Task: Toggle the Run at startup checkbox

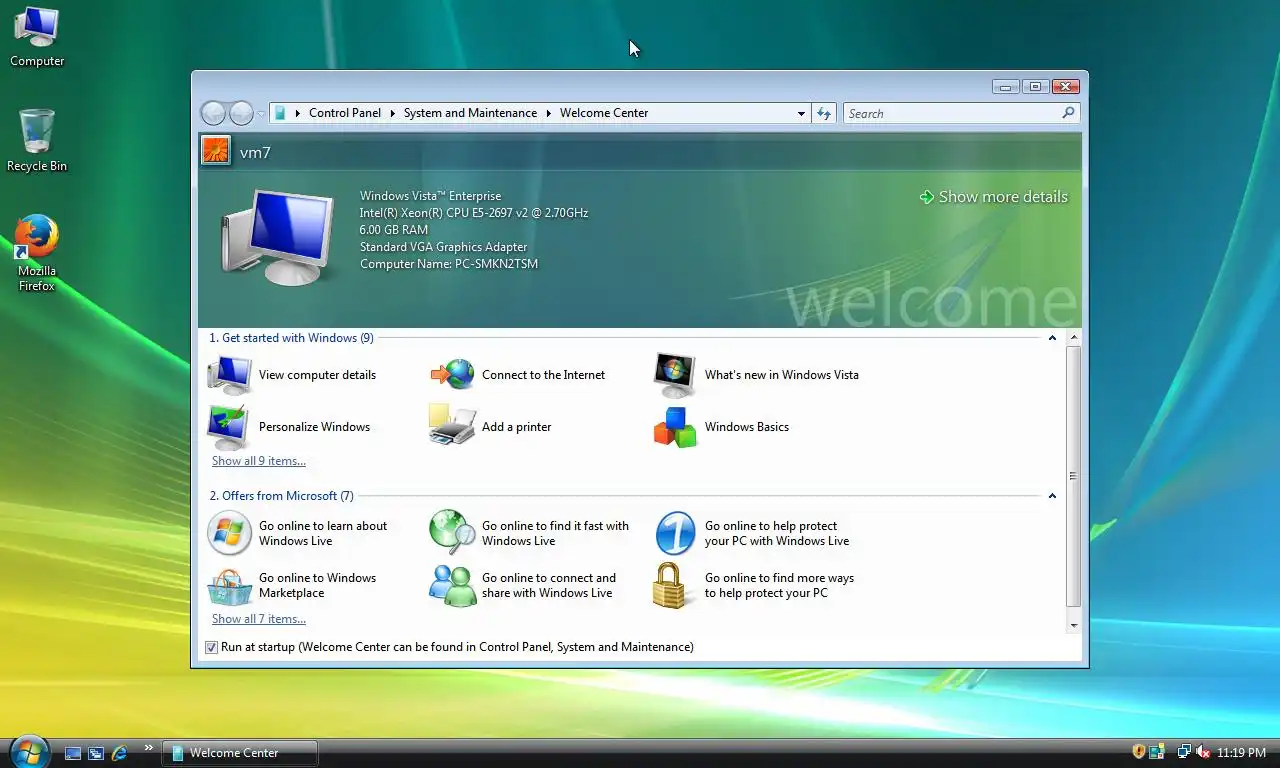Action: pos(211,647)
